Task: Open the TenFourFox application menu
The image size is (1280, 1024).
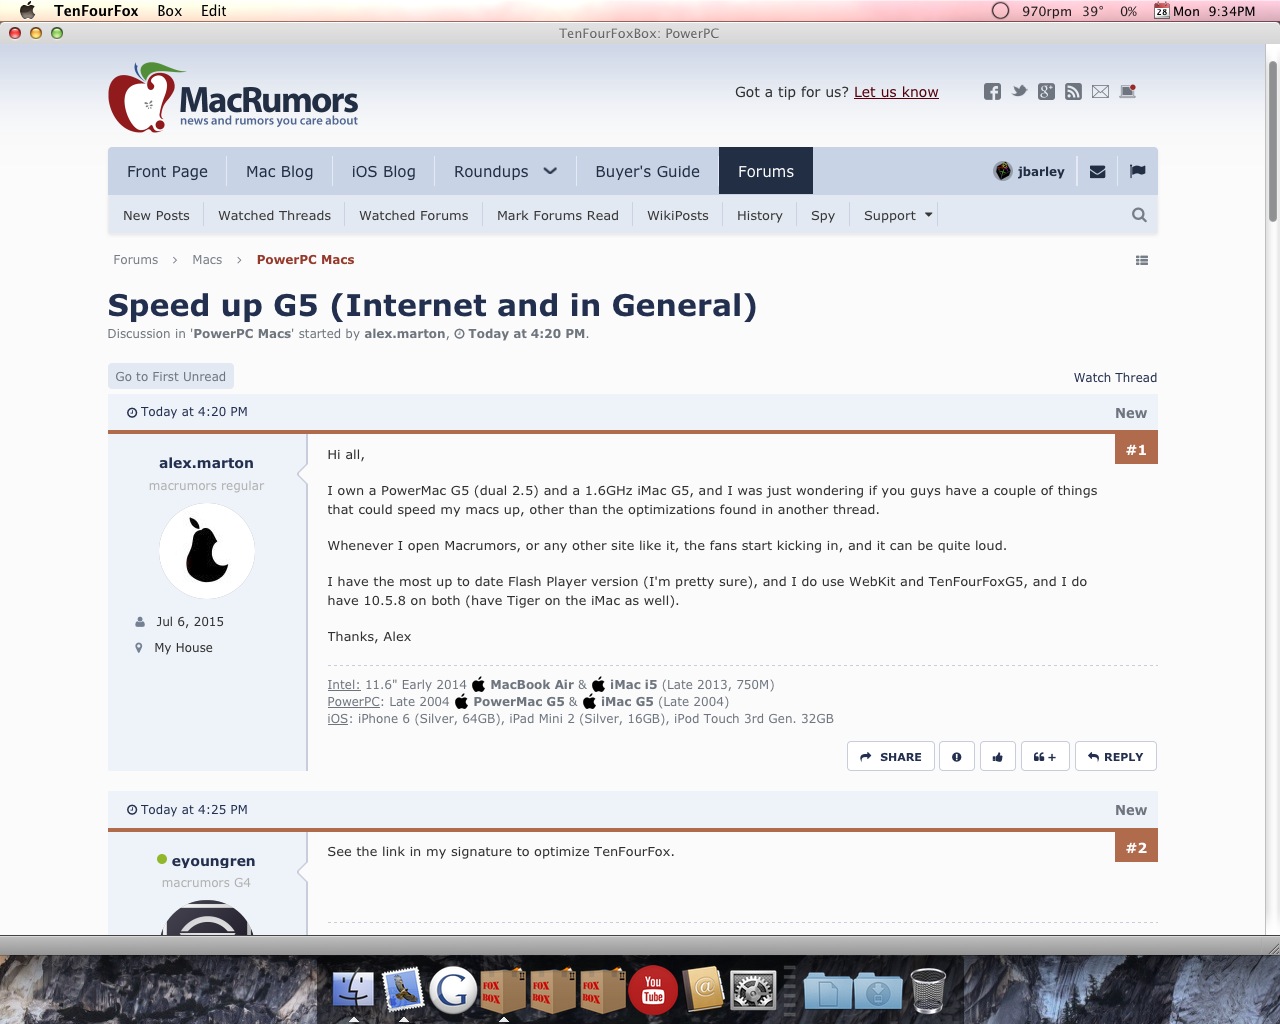Action: coord(96,11)
